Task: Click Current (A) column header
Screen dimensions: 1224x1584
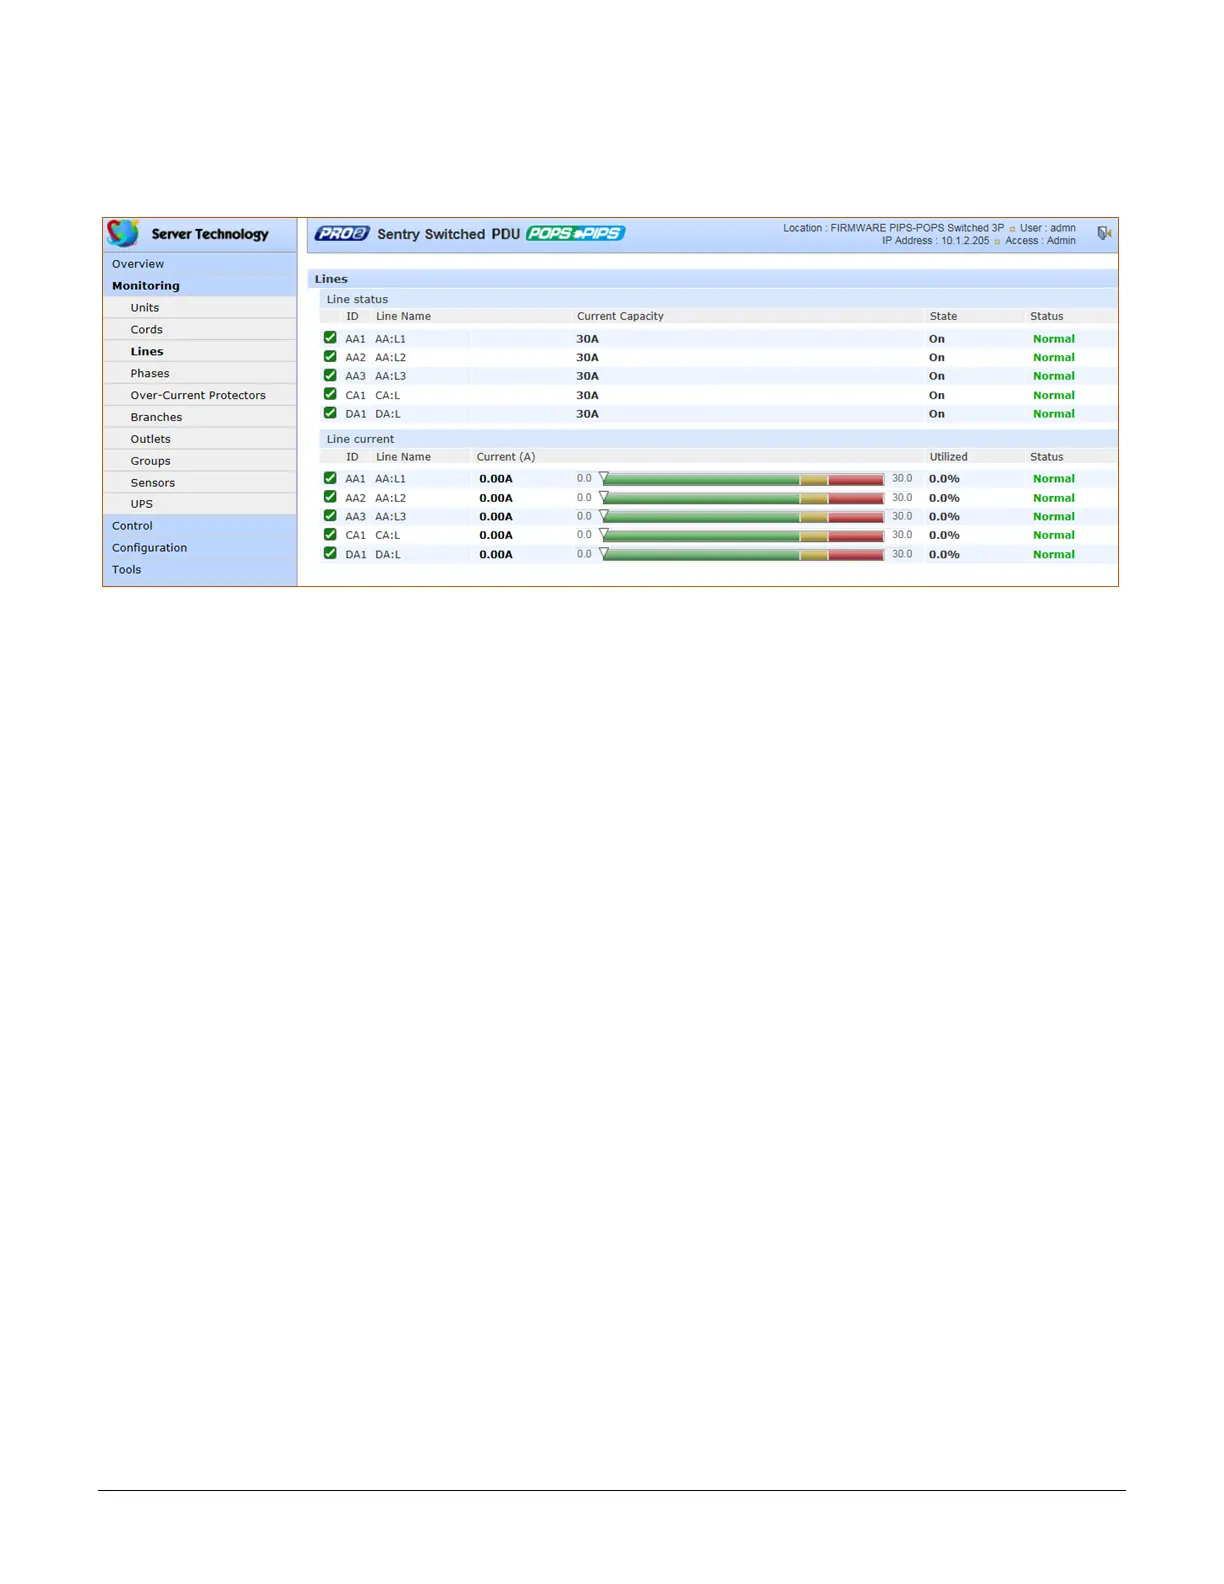Action: (506, 457)
